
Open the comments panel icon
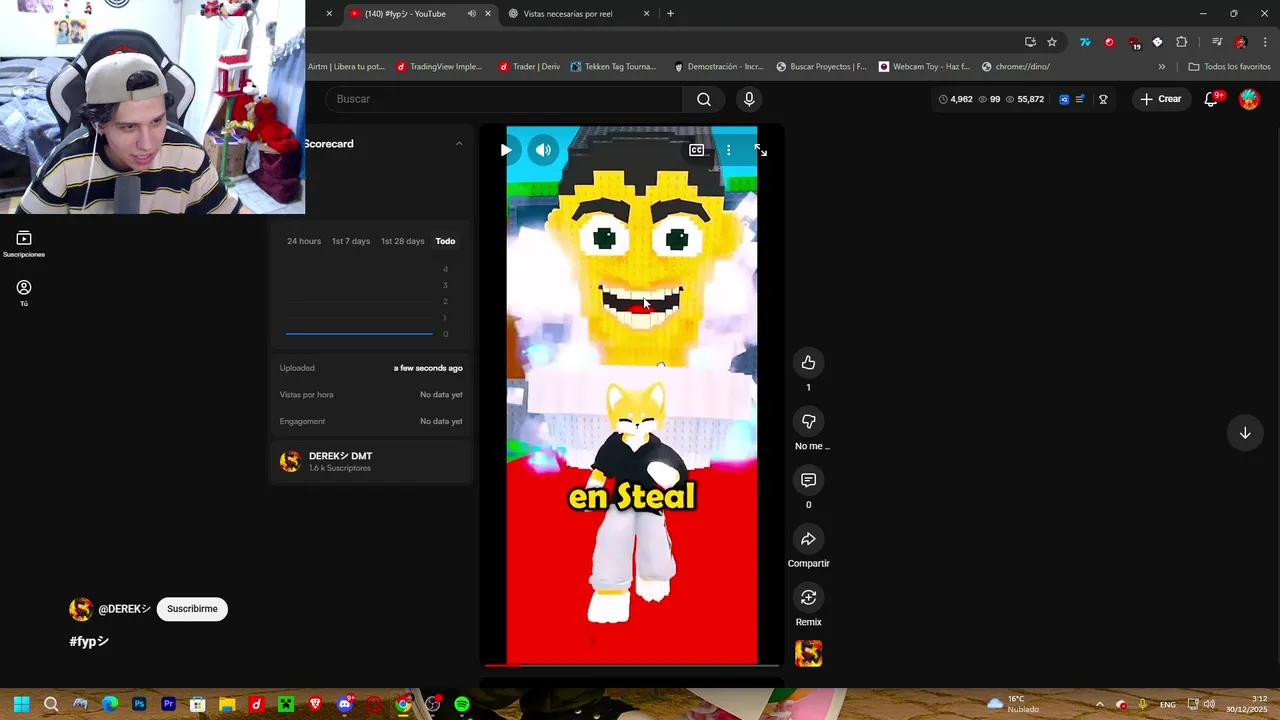click(x=808, y=480)
